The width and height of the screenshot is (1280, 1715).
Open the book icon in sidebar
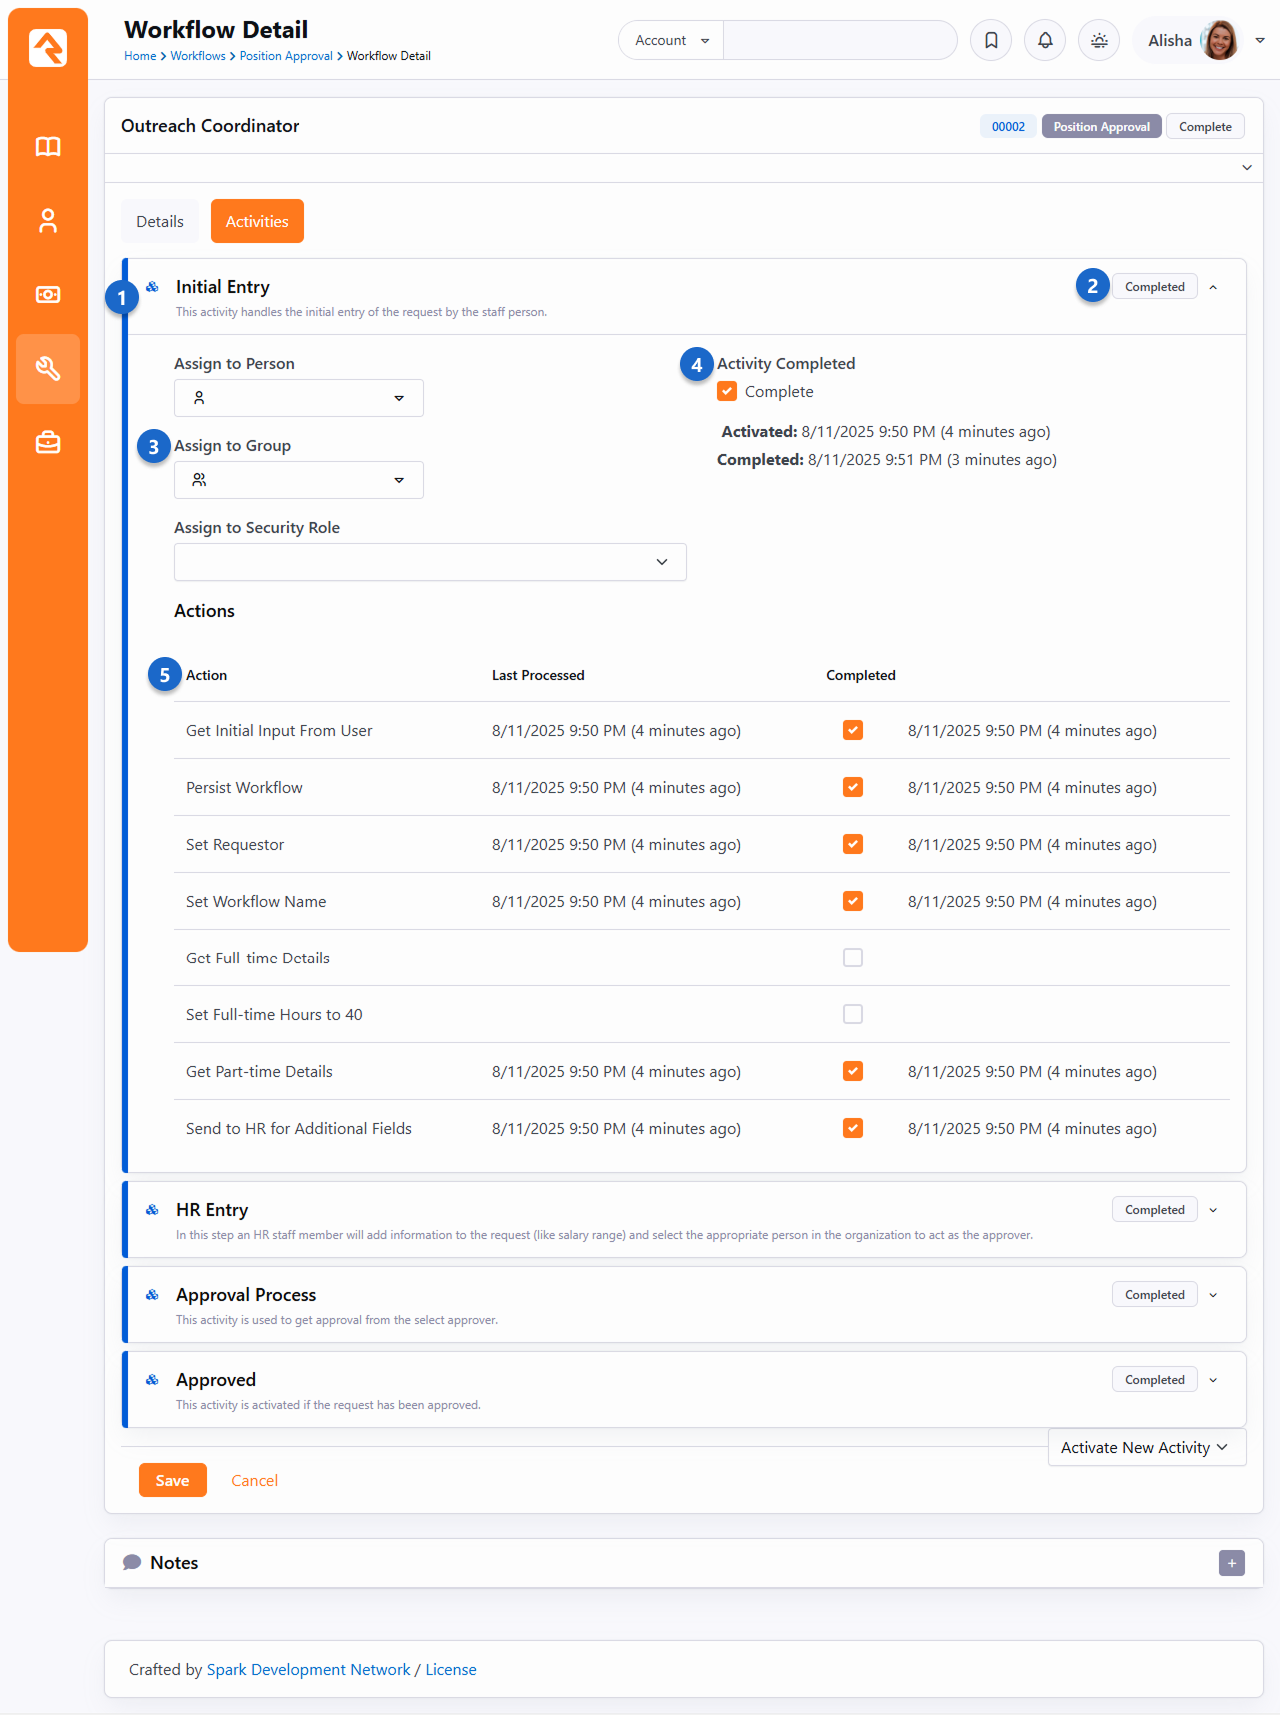tap(48, 147)
